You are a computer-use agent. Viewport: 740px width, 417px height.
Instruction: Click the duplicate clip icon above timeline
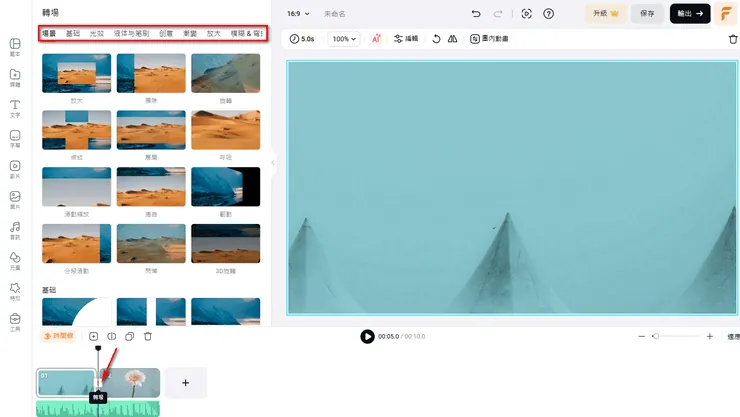130,337
